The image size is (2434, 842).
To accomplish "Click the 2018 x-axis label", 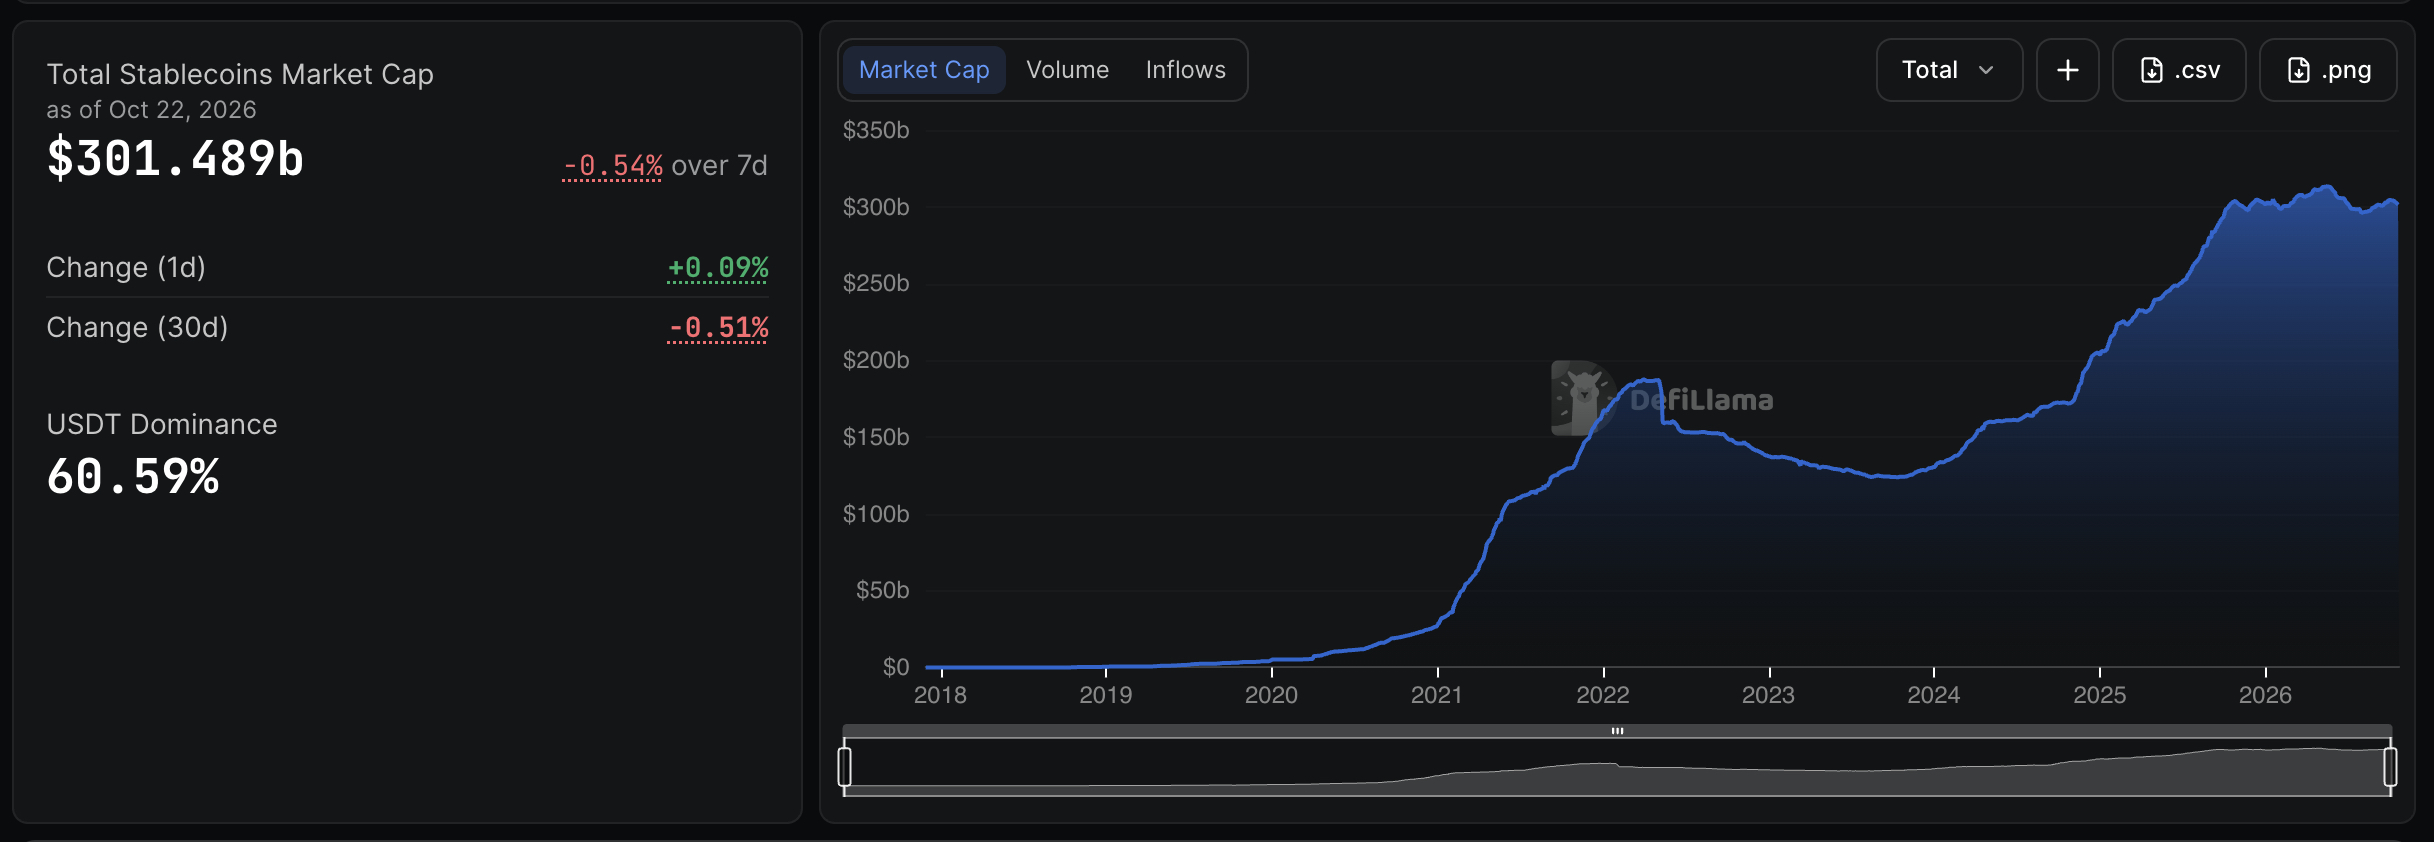I will (940, 695).
